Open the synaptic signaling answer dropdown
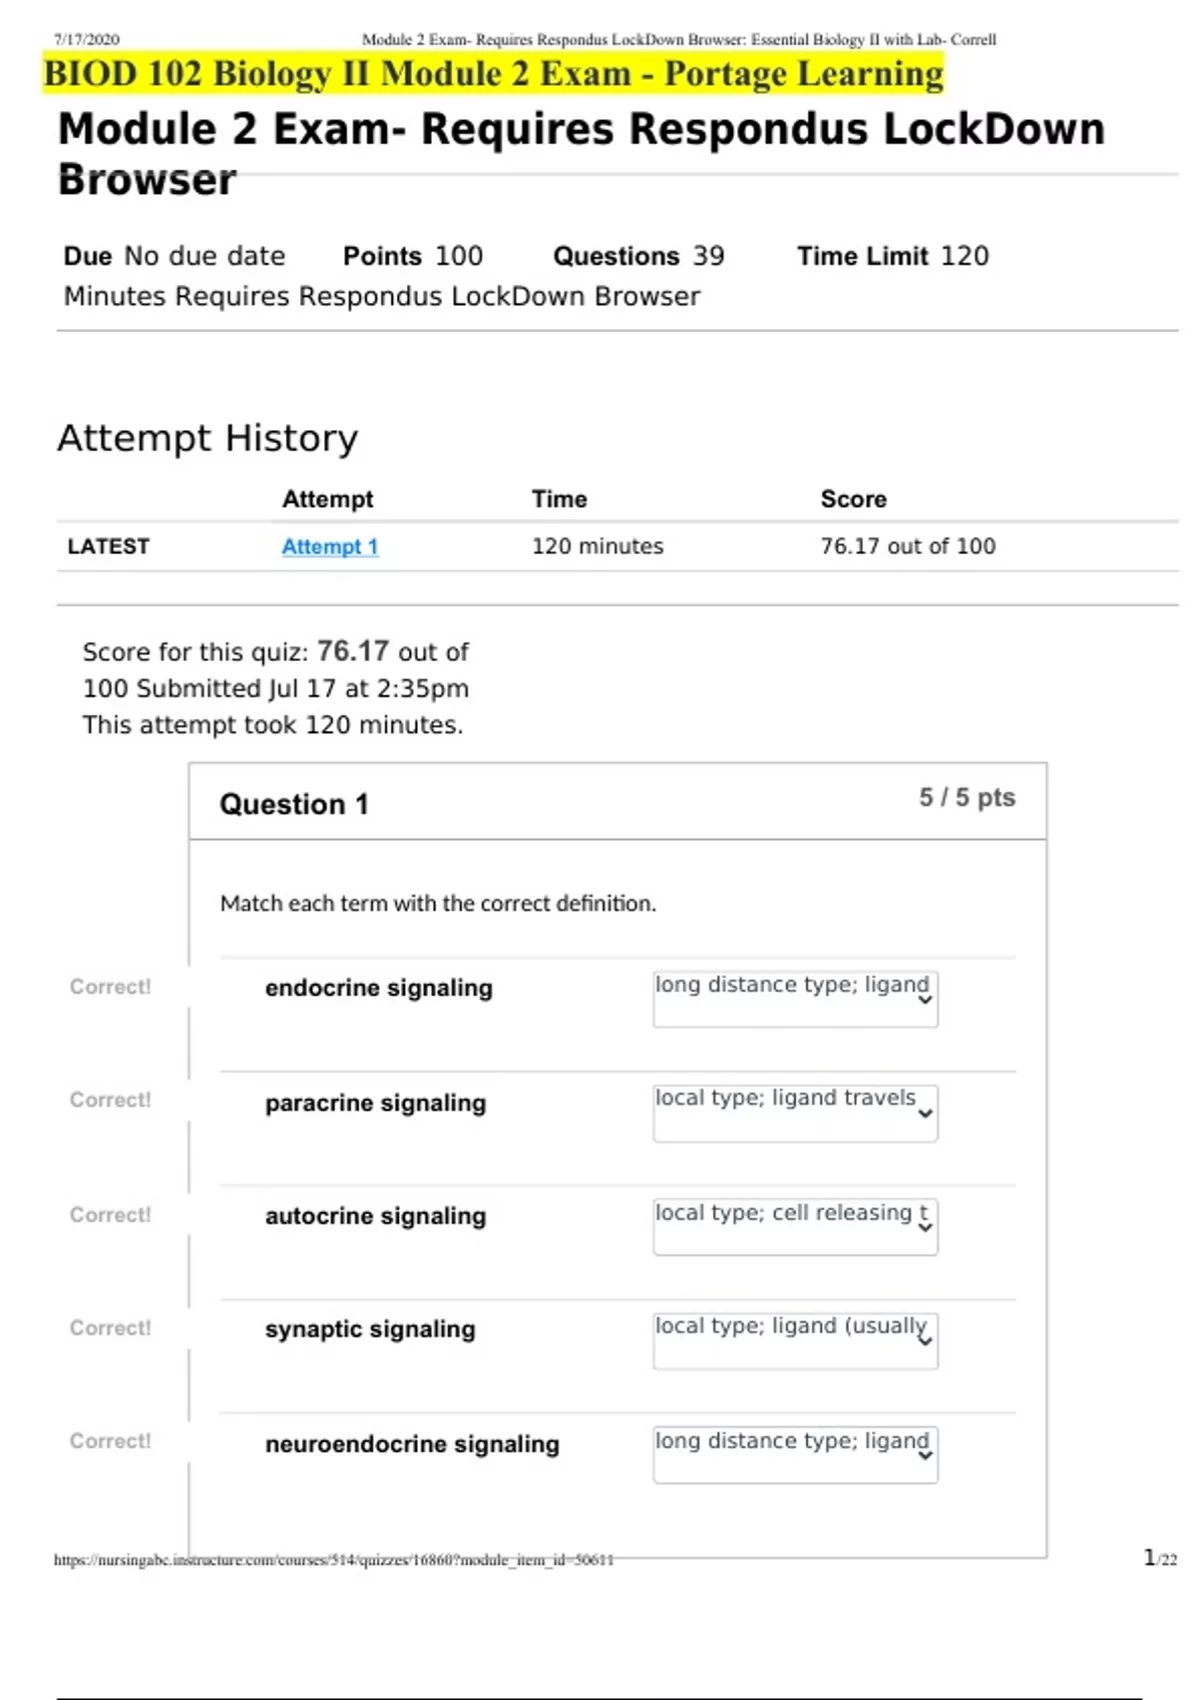 point(795,1340)
